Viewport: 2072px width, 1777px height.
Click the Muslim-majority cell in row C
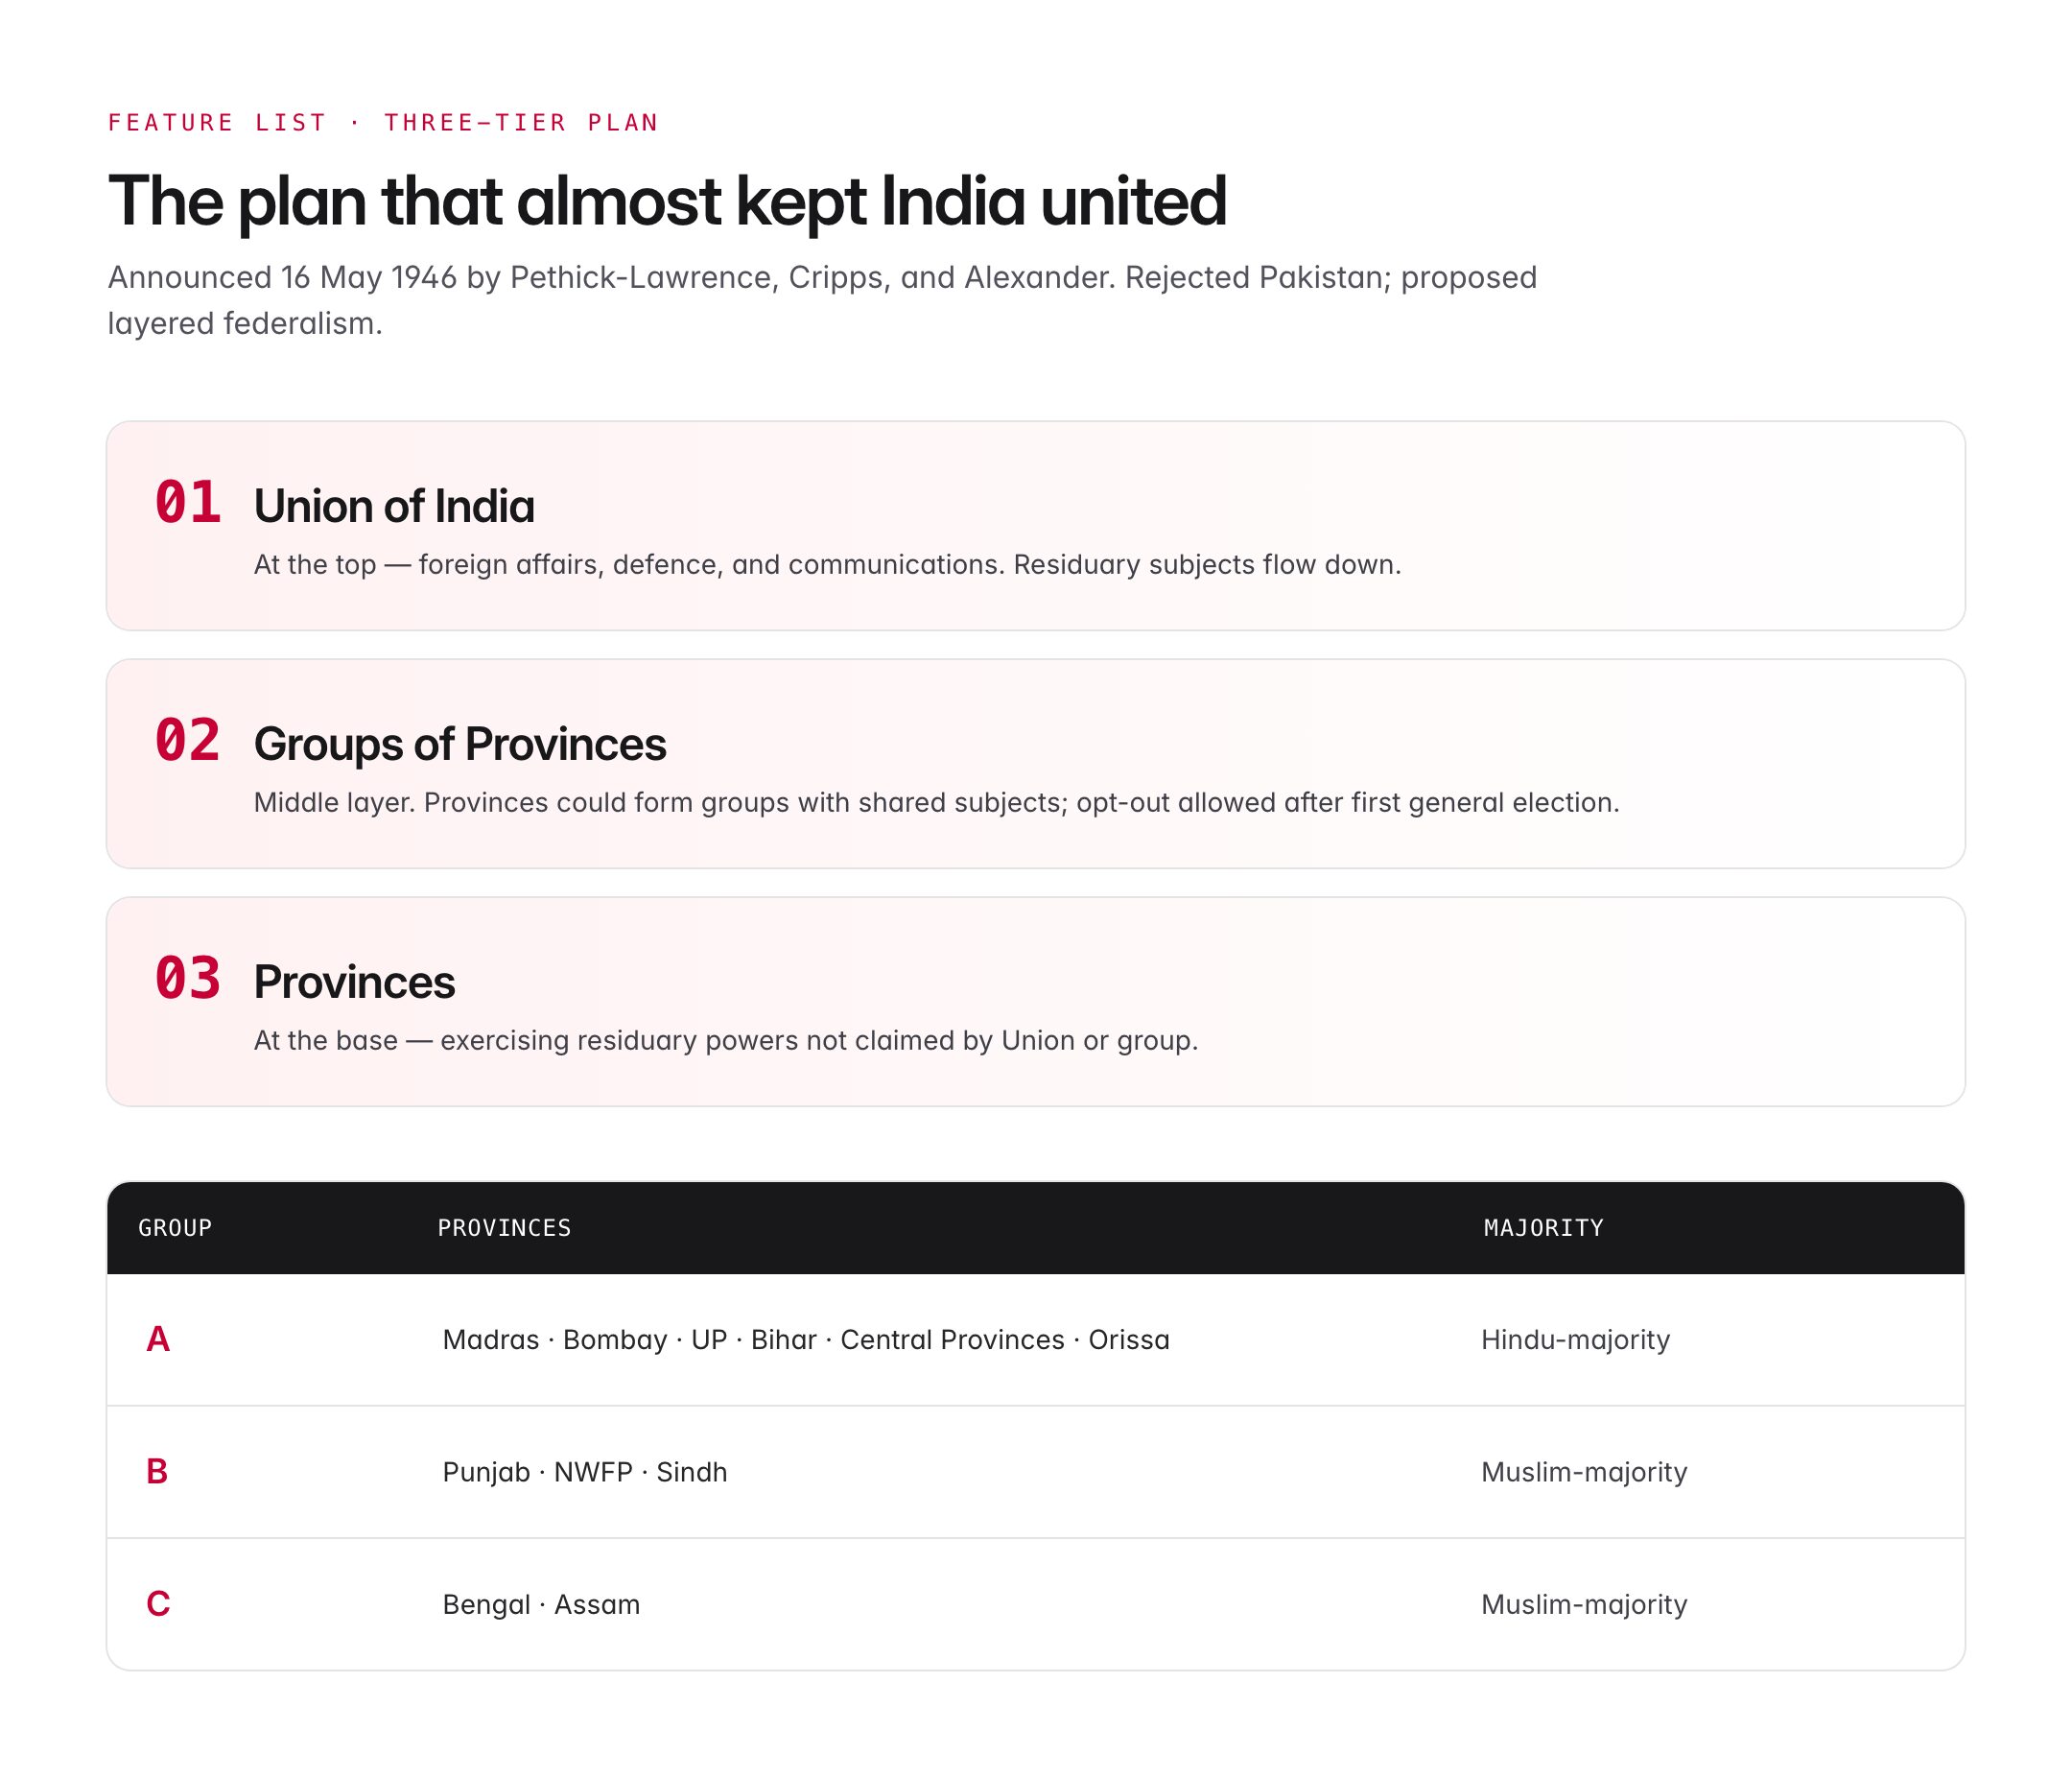tap(1584, 1604)
